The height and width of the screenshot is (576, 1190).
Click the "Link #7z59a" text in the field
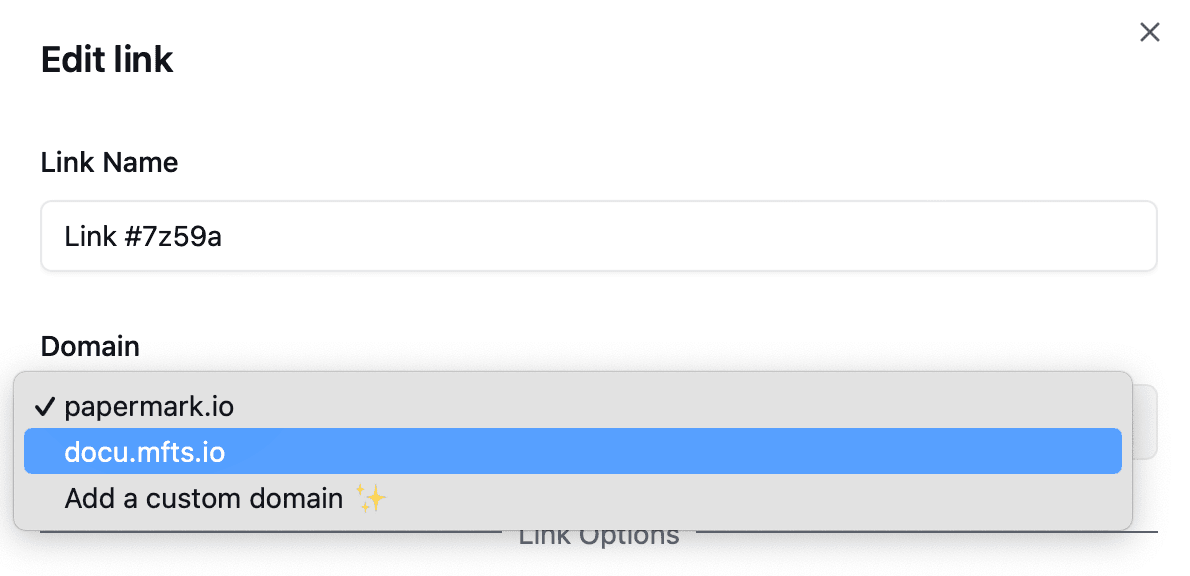coord(143,237)
